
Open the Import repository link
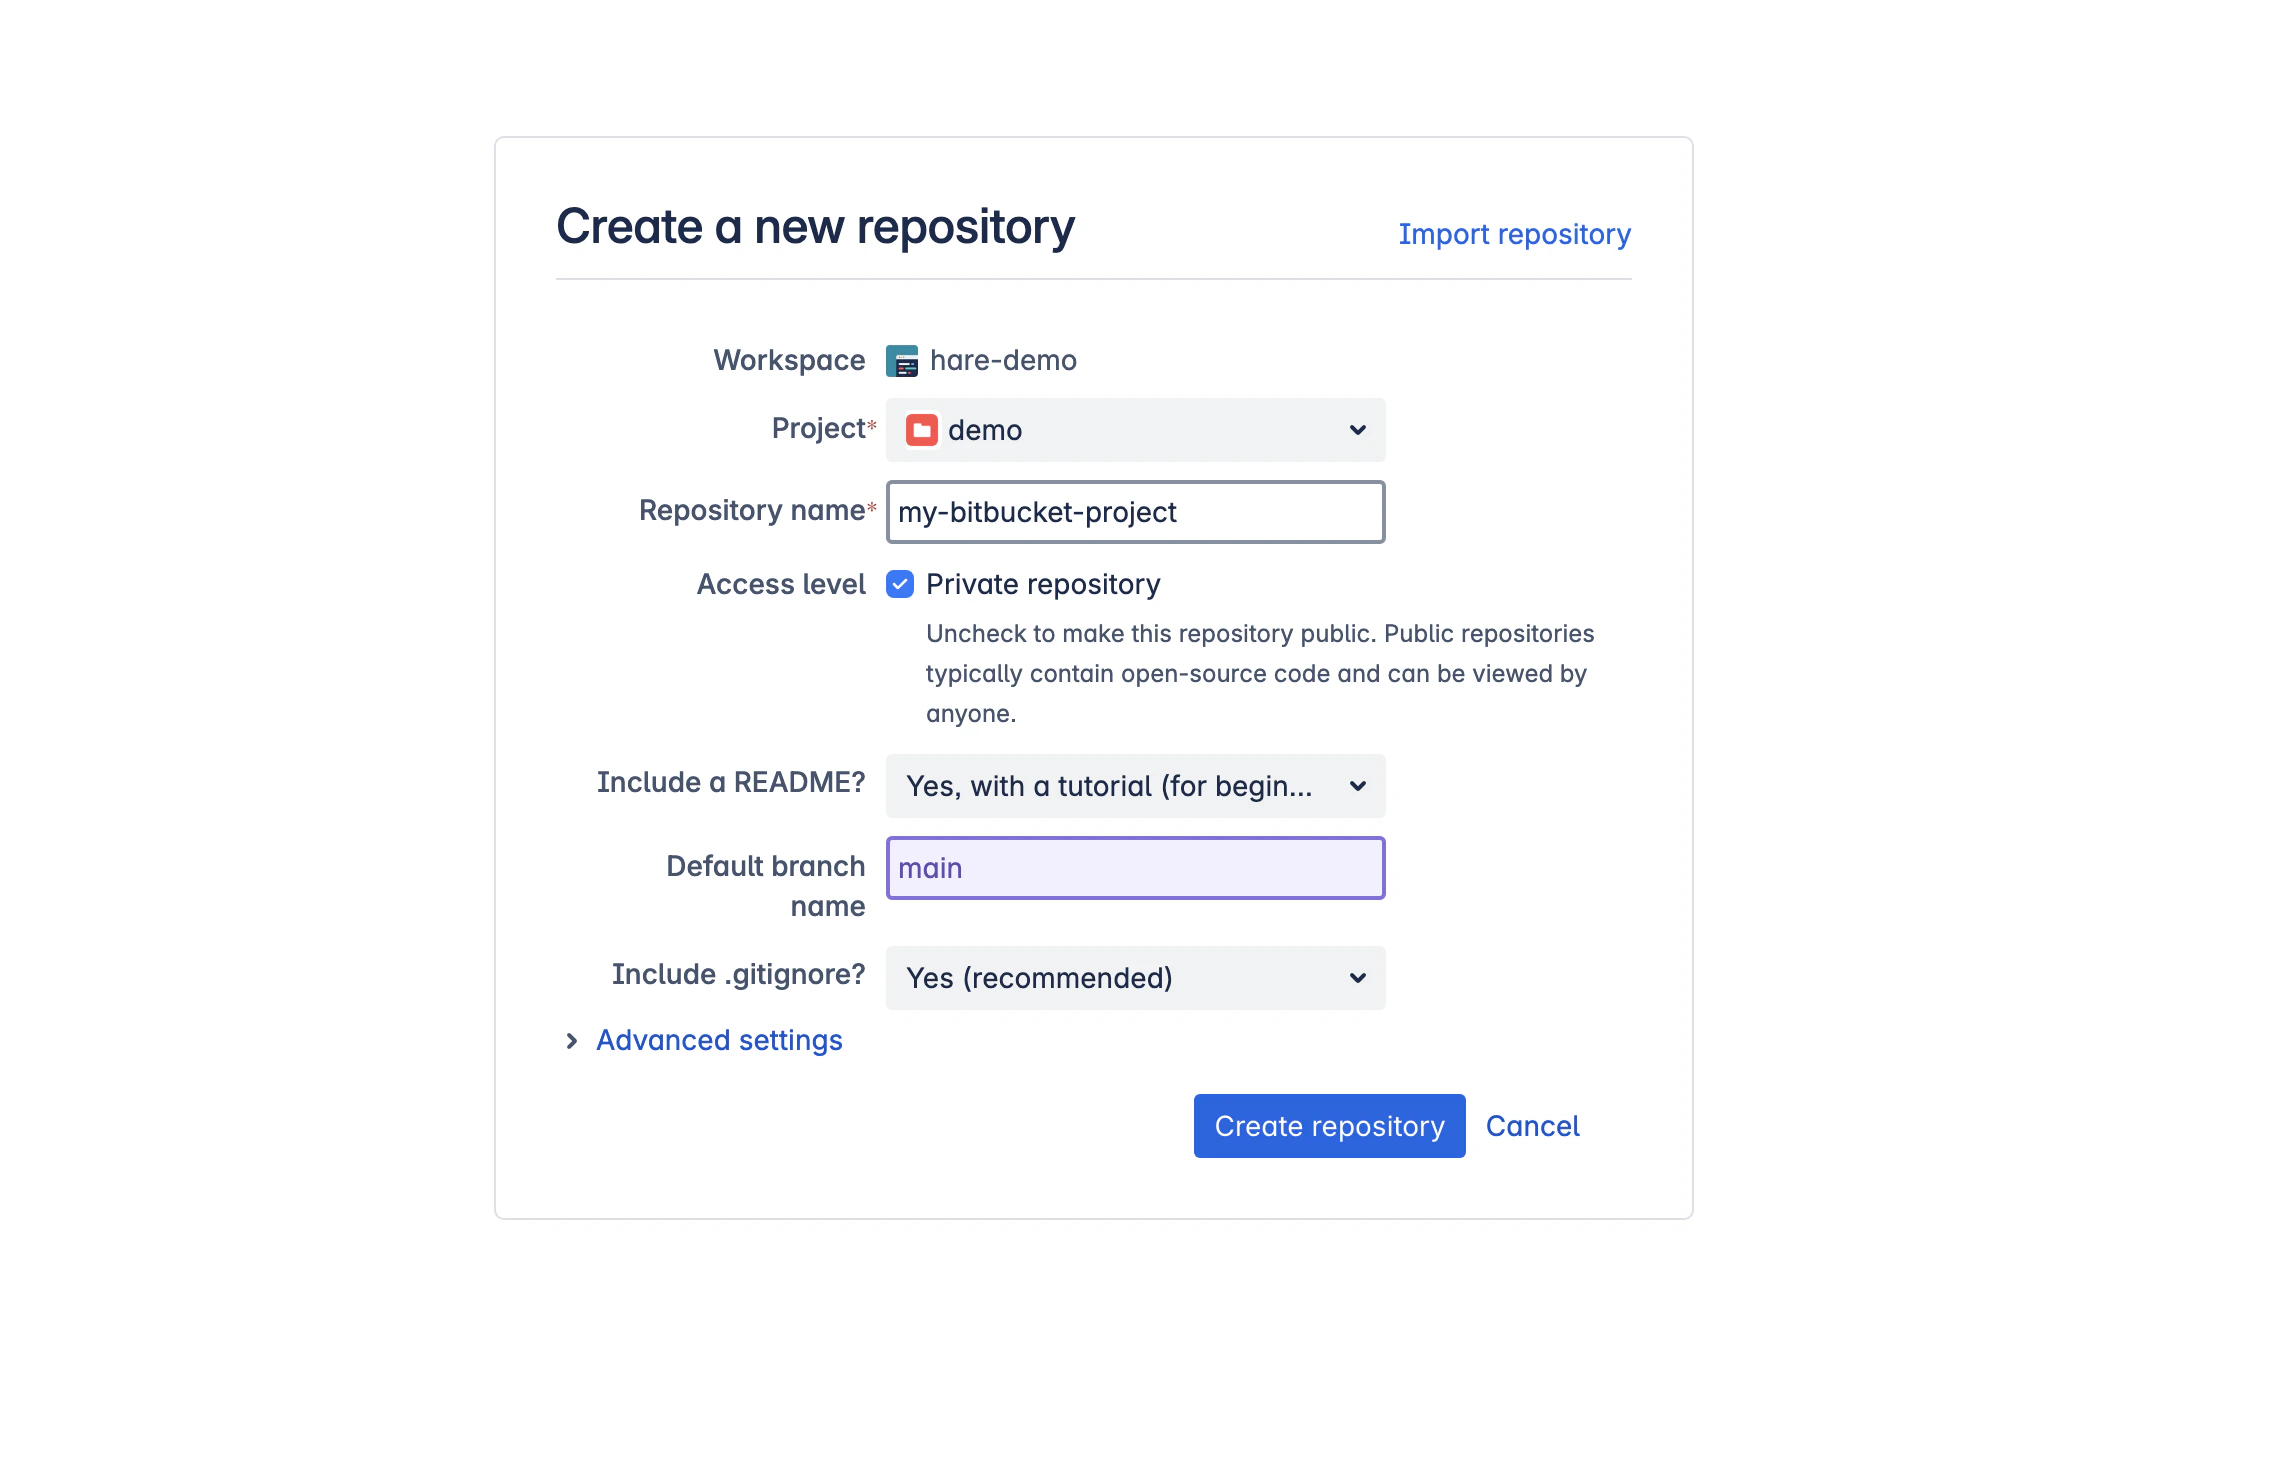tap(1515, 234)
